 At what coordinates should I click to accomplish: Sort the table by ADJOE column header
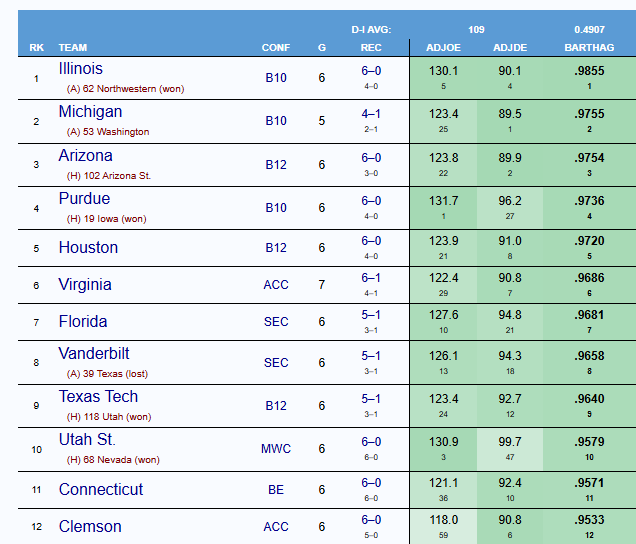[x=443, y=47]
